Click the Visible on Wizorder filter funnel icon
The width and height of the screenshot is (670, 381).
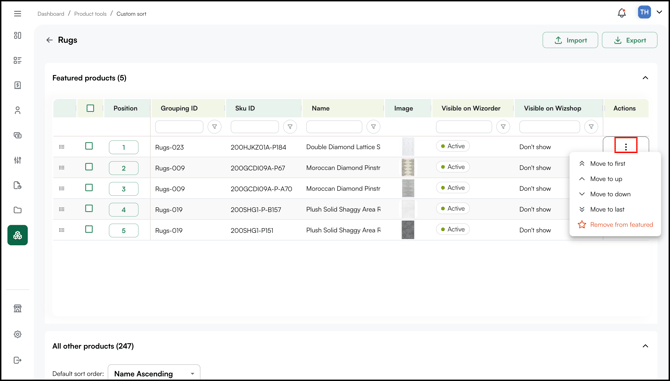click(x=503, y=126)
